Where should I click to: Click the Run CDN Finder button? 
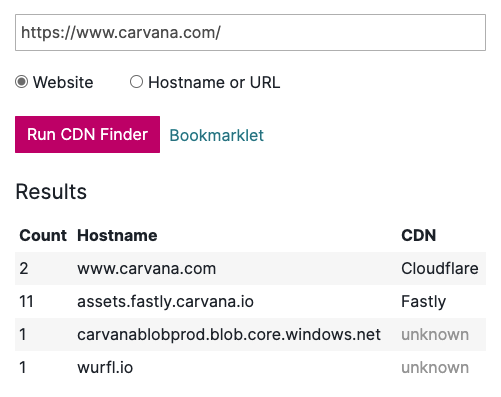87,134
